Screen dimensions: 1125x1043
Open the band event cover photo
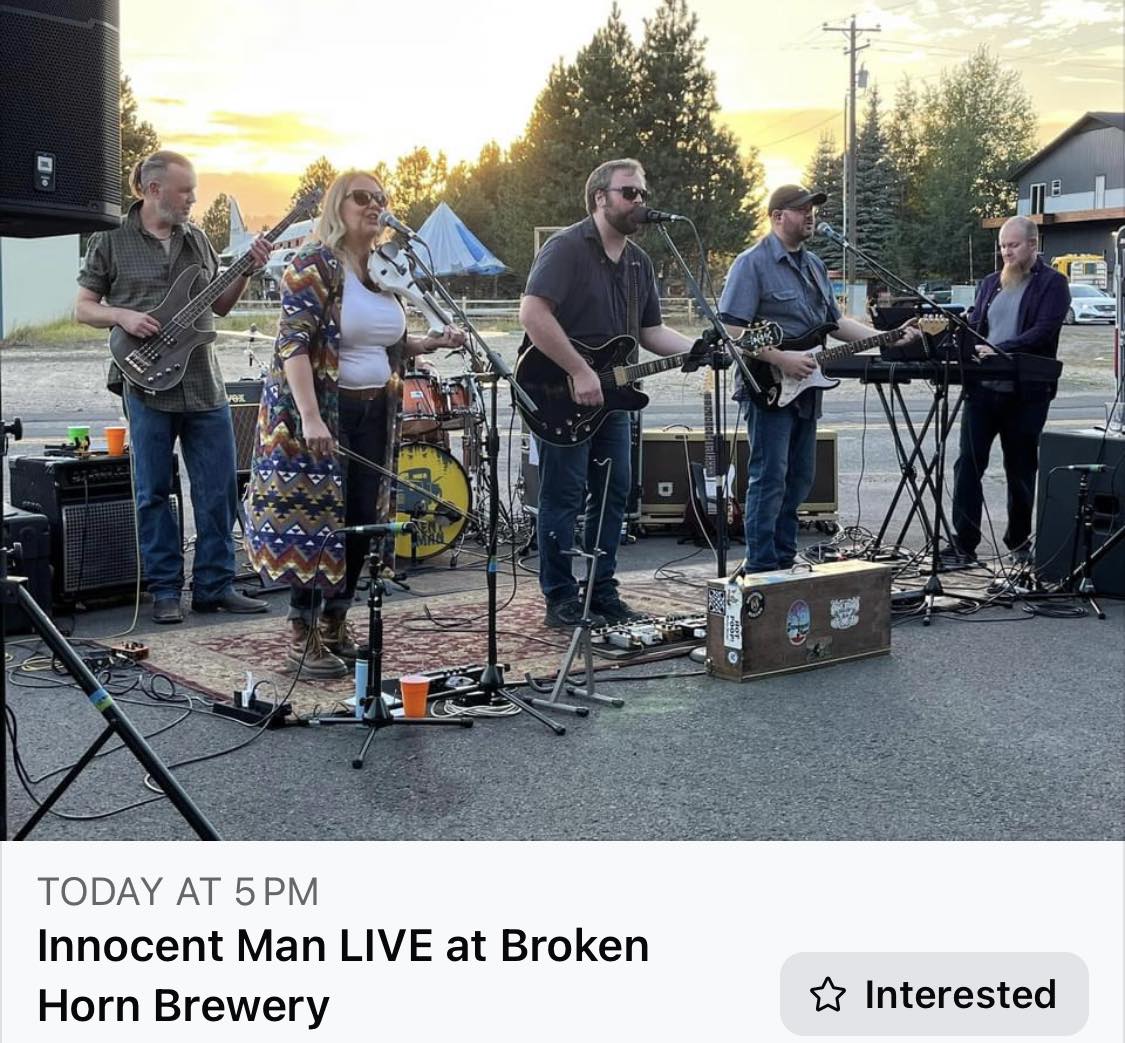pyautogui.click(x=562, y=420)
